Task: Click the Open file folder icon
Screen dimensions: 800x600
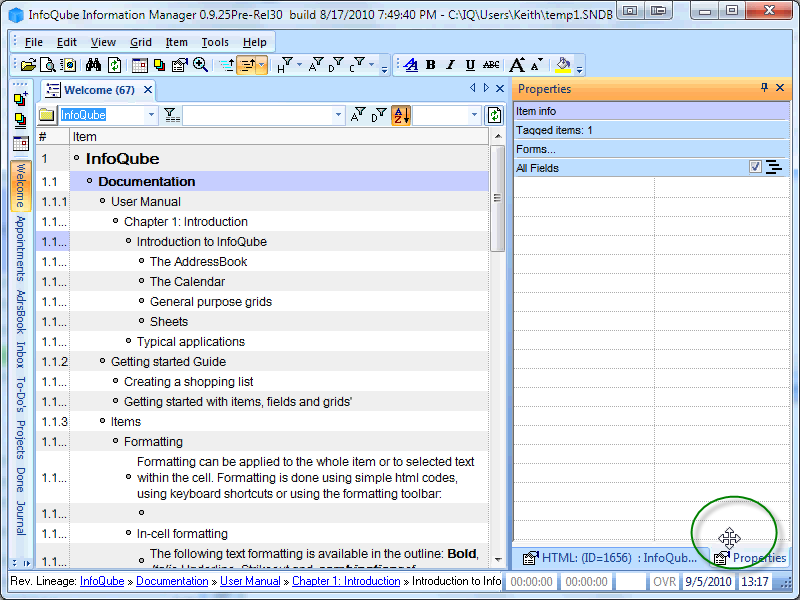Action: coord(28,65)
